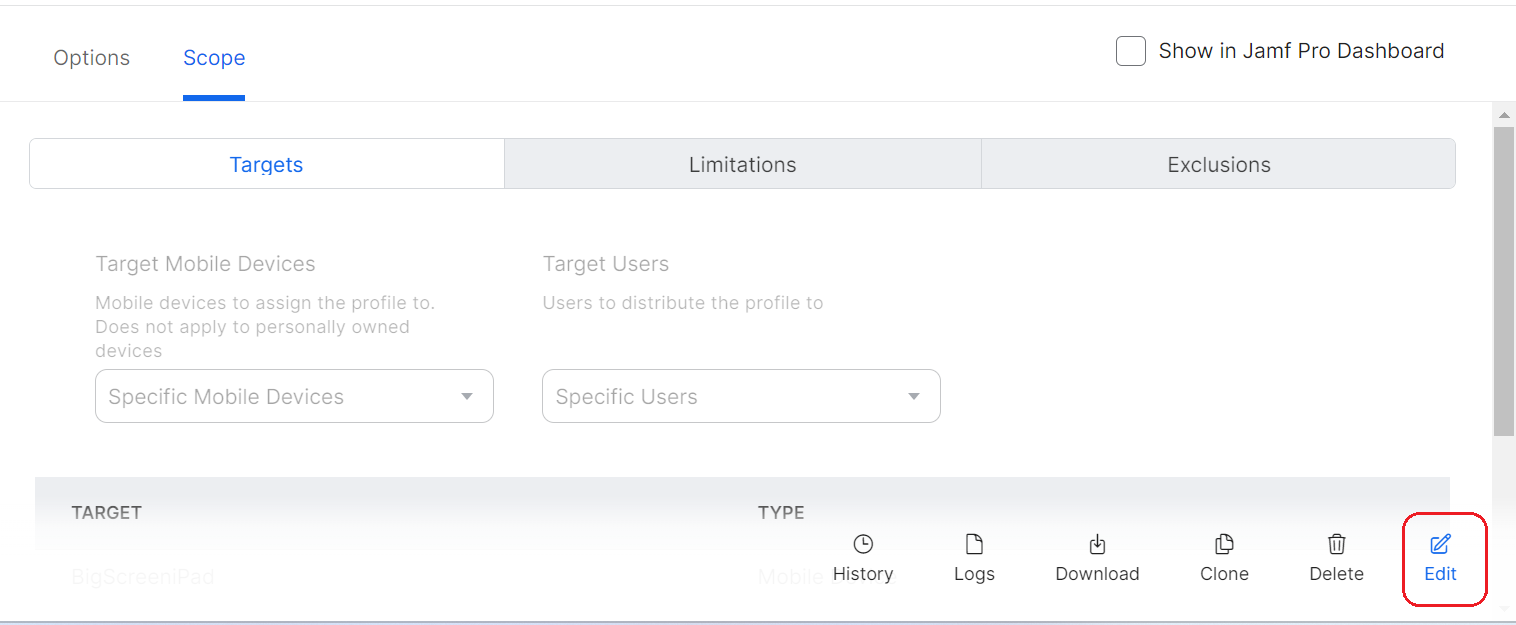Click the Edit pencil icon
This screenshot has height=625, width=1516.
tap(1440, 544)
